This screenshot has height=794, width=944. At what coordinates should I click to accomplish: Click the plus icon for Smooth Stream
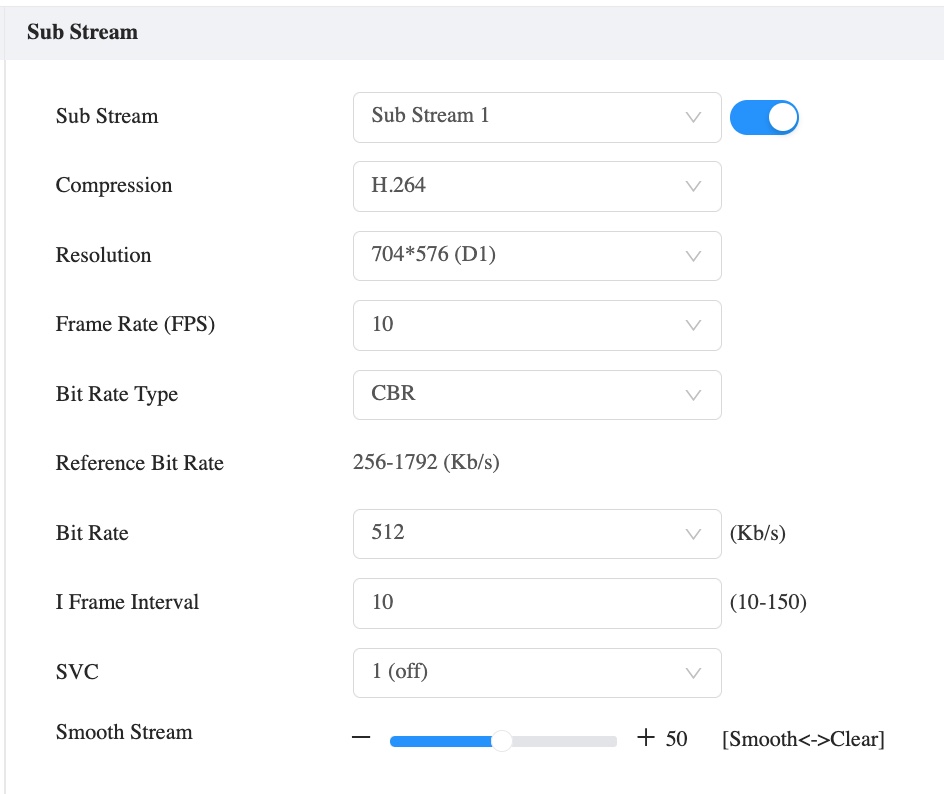[x=646, y=739]
